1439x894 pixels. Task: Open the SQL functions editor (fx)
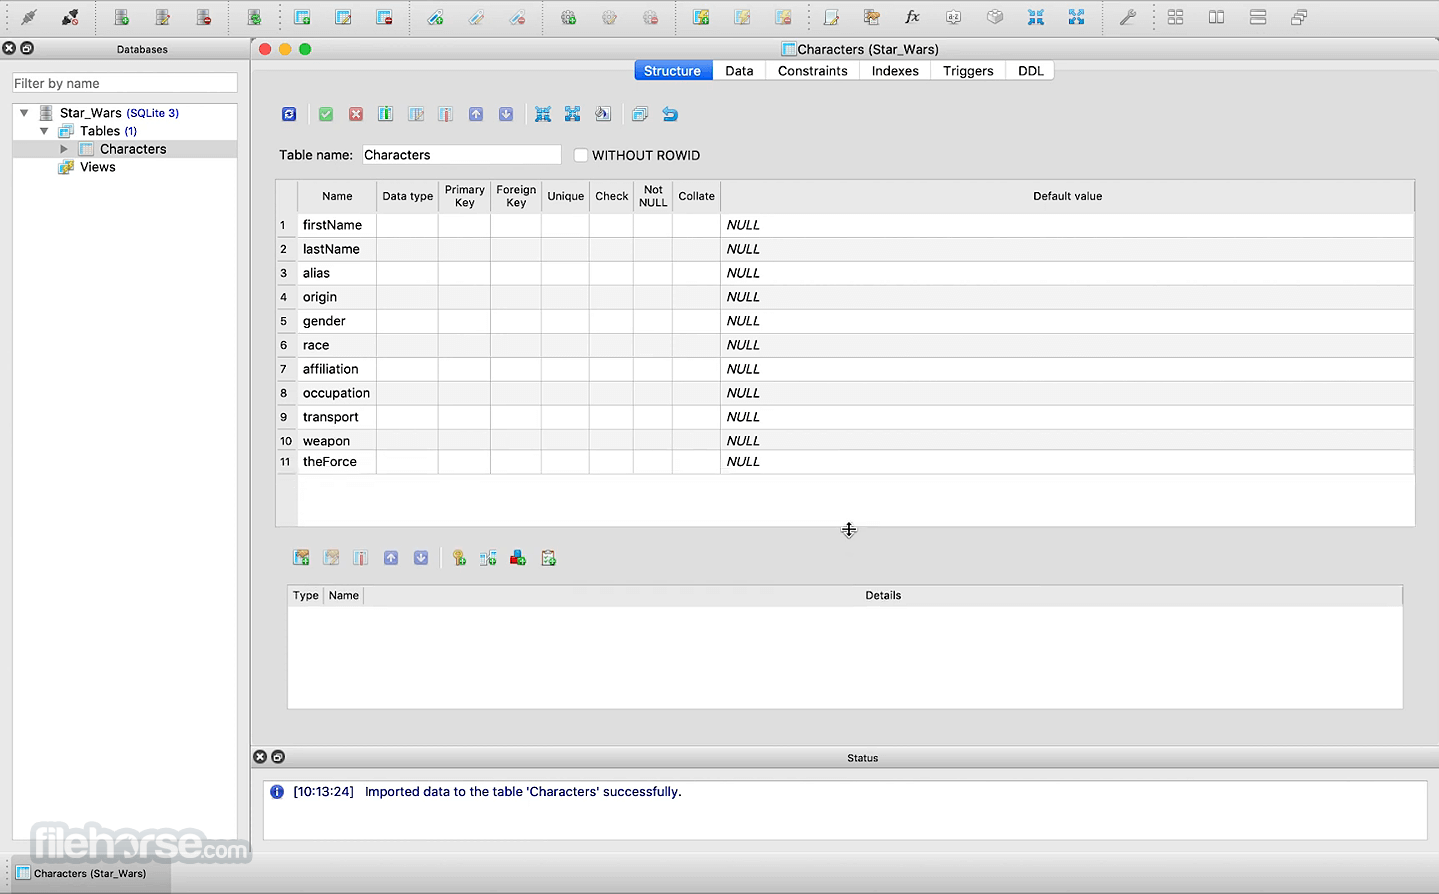coord(912,17)
